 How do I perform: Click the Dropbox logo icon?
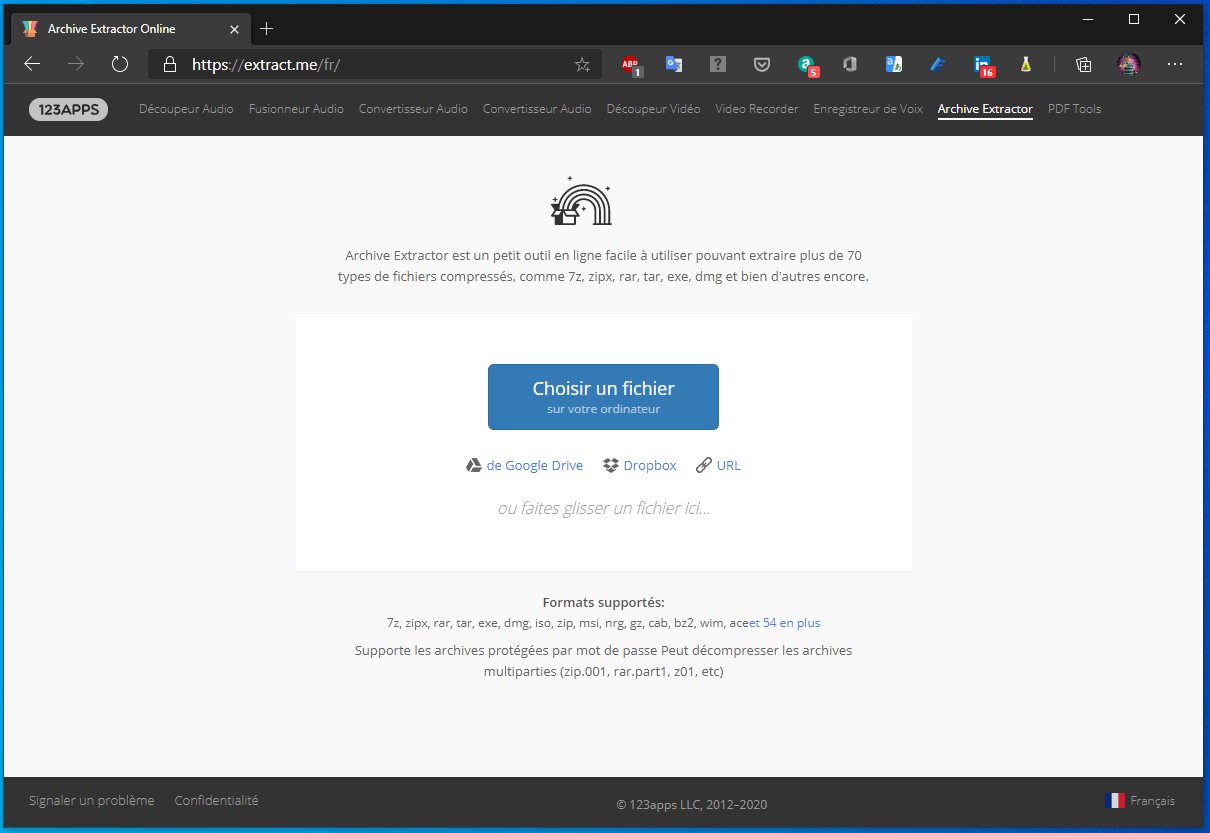(611, 465)
